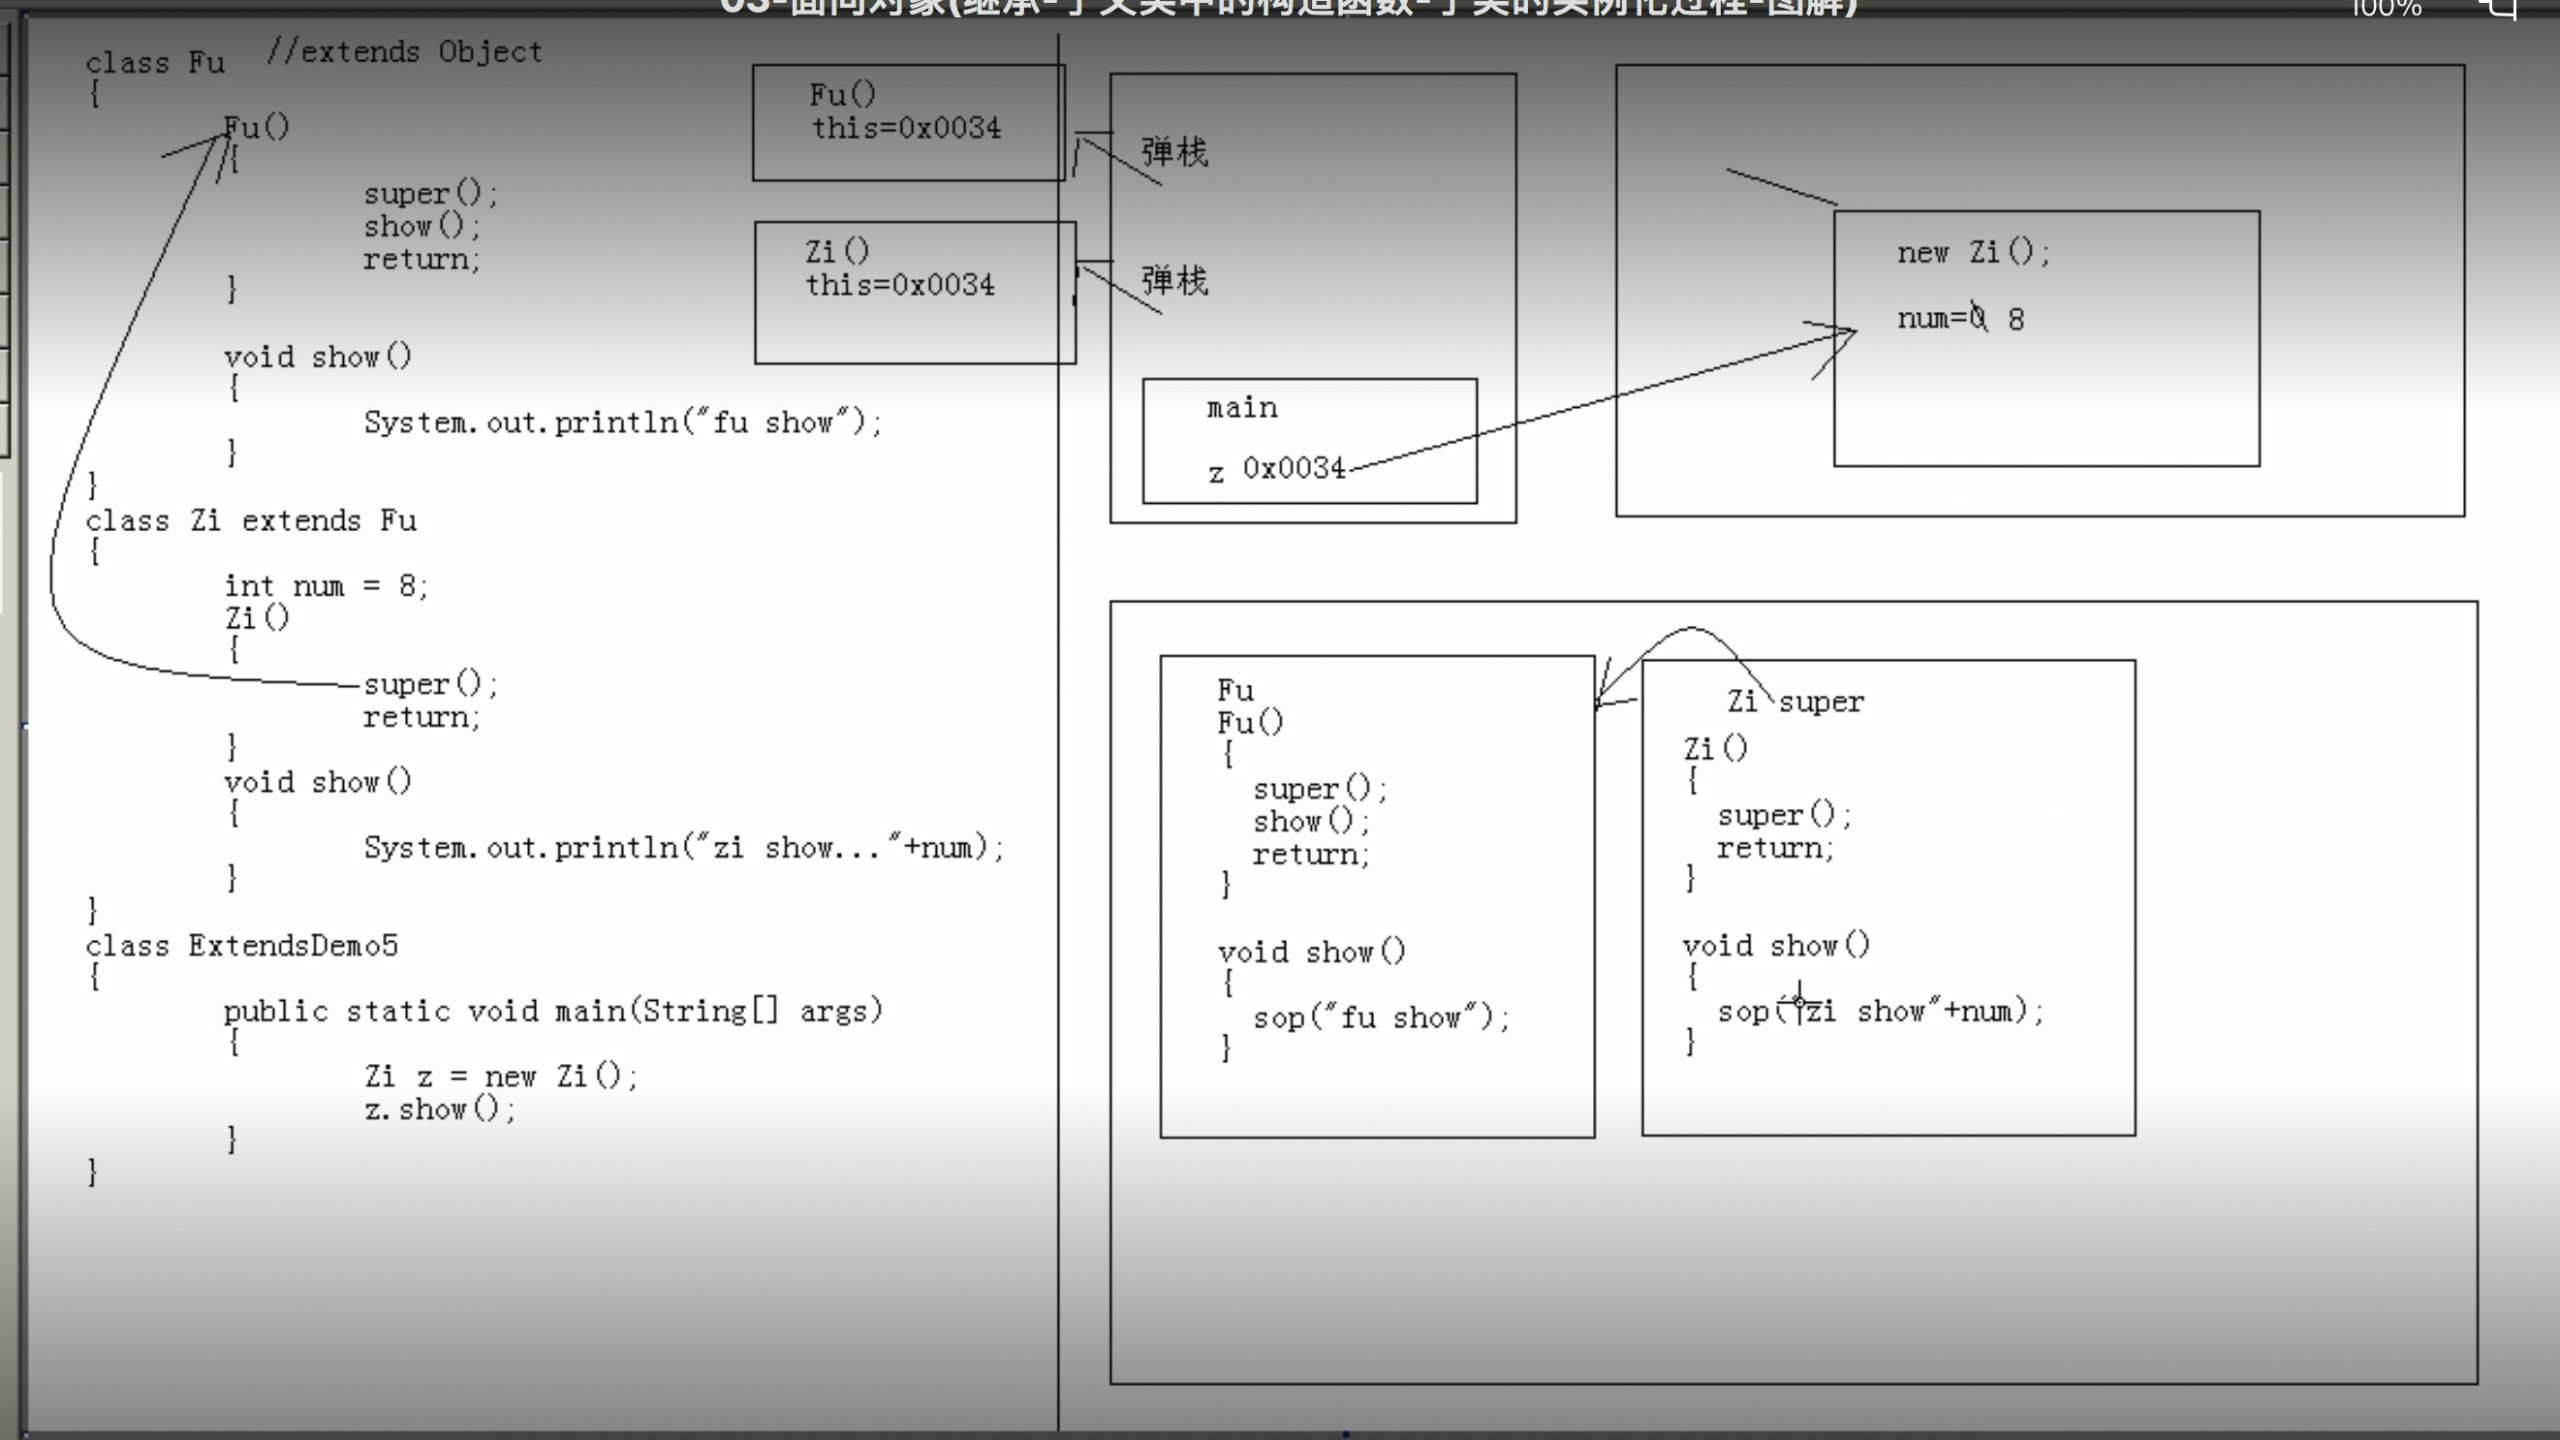Click "this=0x0034" in the Zi() stack frame
The width and height of the screenshot is (2560, 1440).
900,285
